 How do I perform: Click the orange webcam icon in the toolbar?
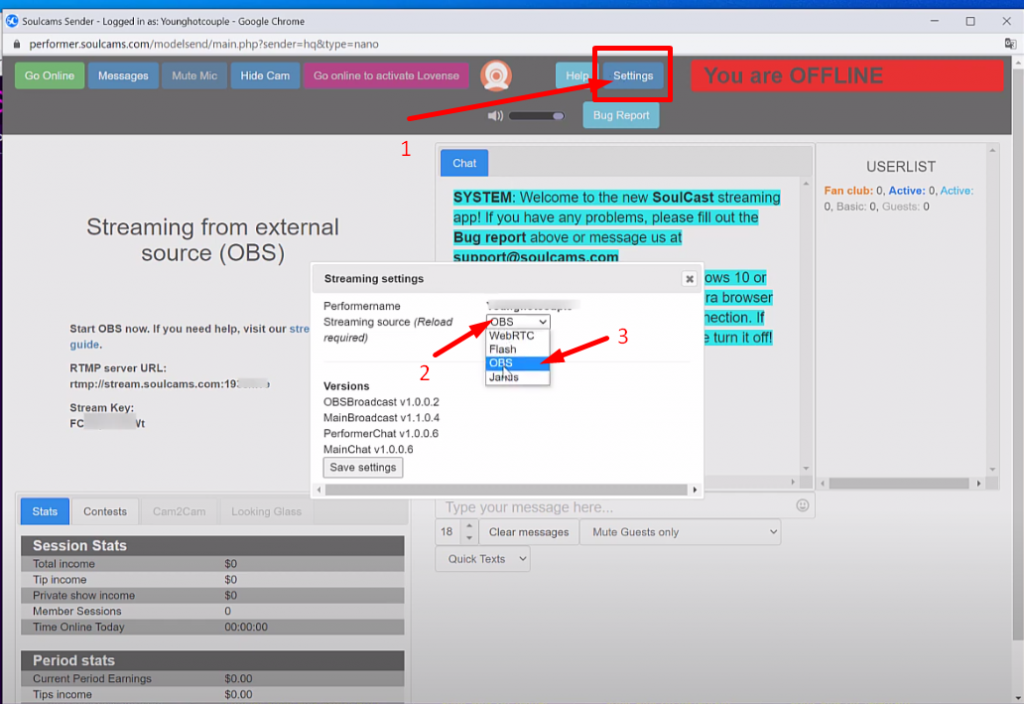coord(496,76)
